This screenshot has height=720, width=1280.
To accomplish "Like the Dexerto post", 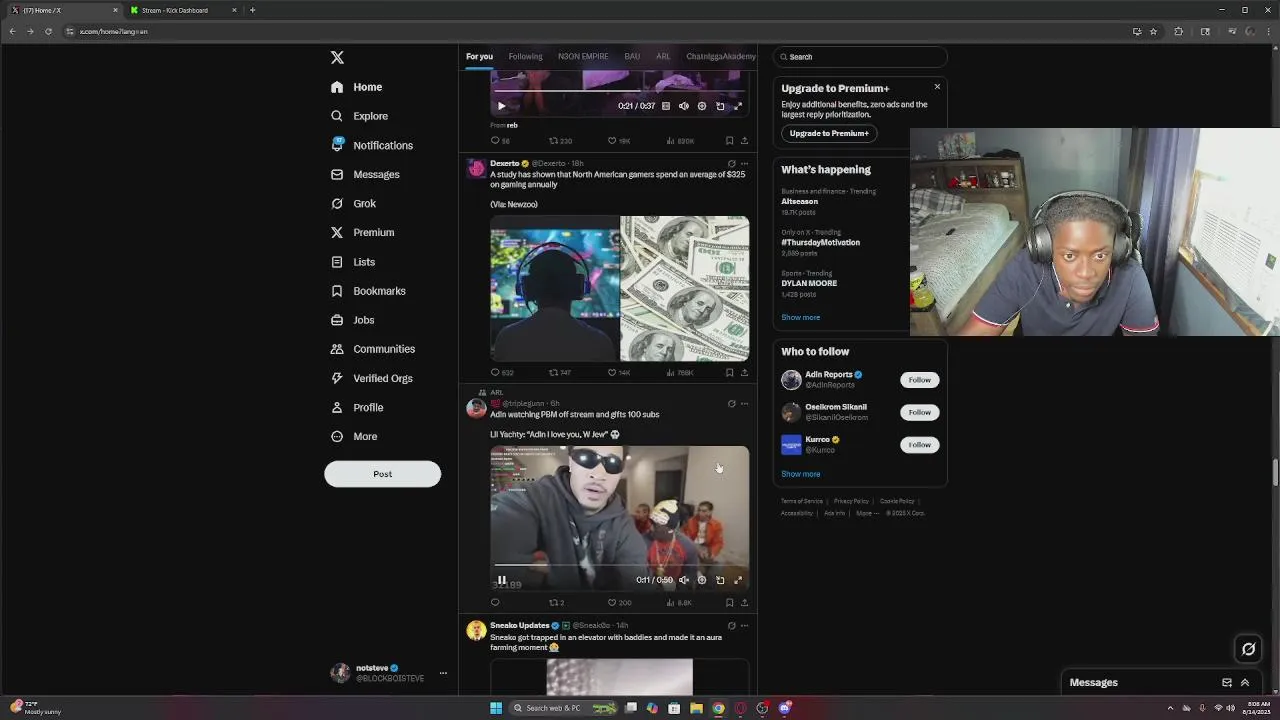I will point(612,372).
